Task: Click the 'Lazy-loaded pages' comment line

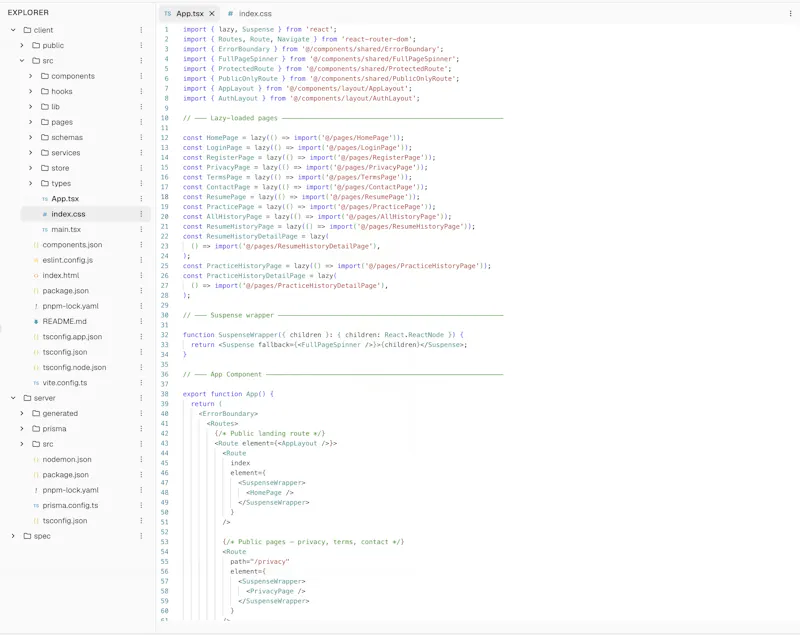Action: (343, 118)
